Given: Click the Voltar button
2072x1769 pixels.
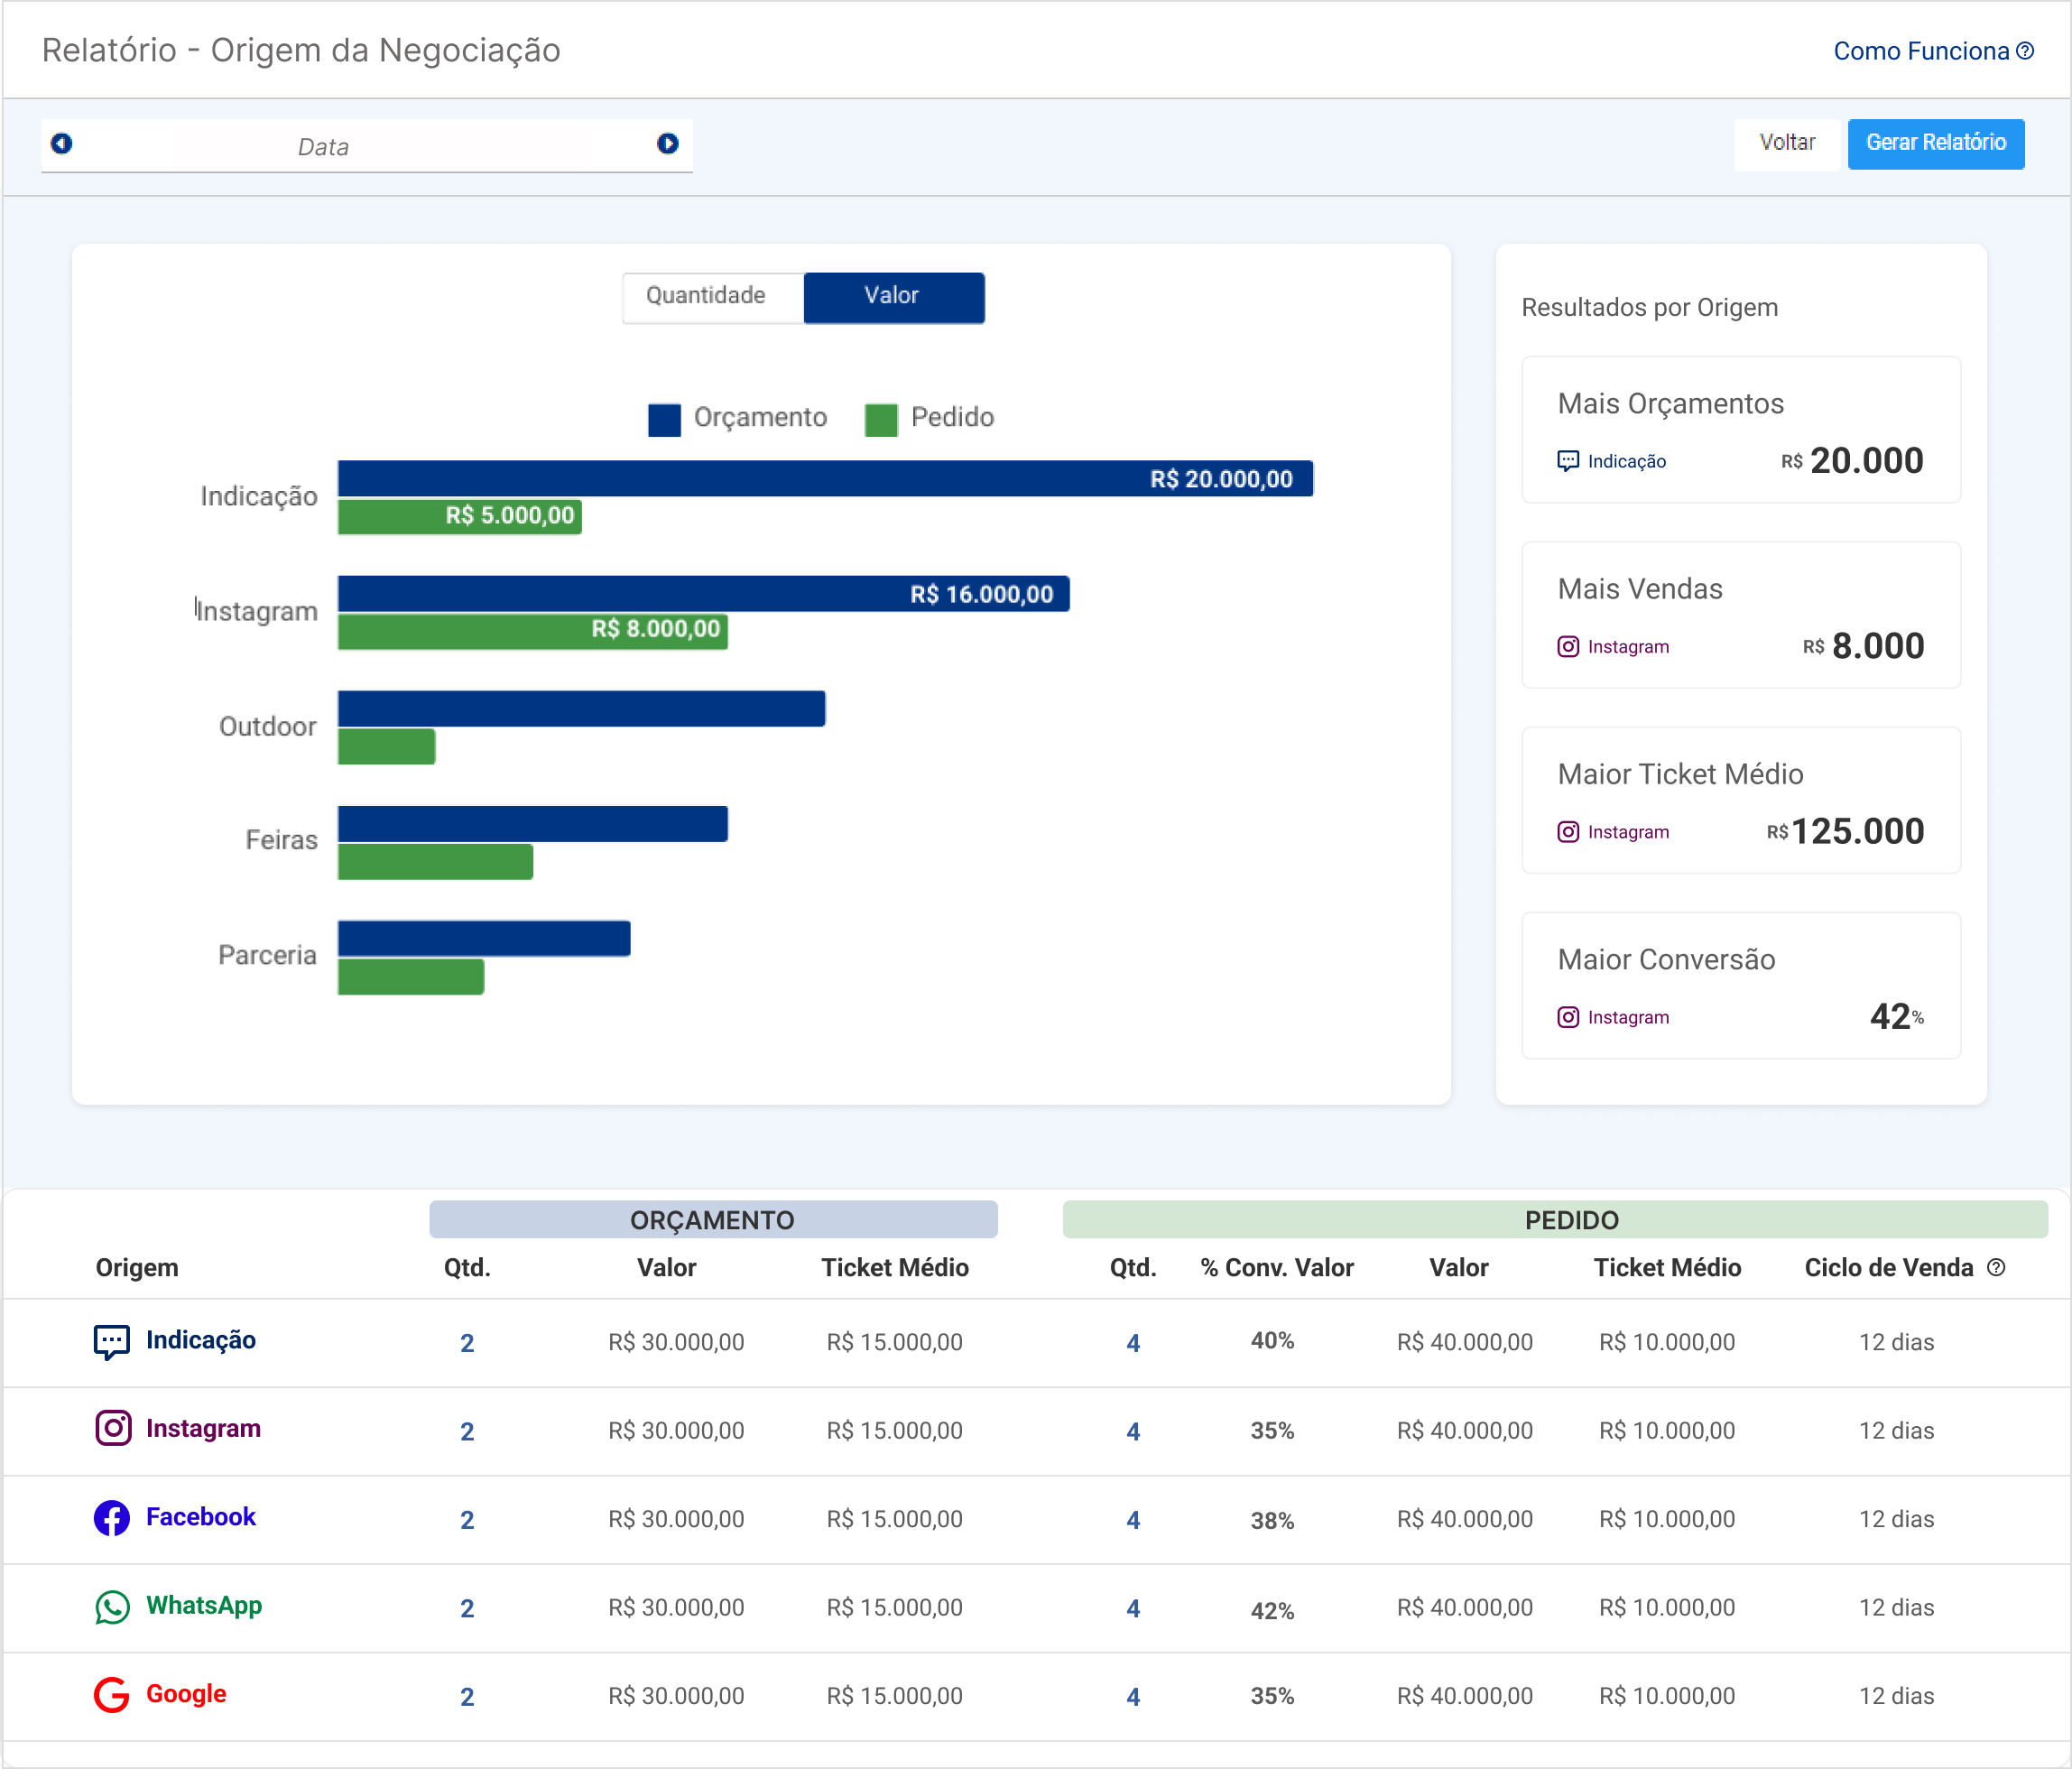Looking at the screenshot, I should (1786, 143).
